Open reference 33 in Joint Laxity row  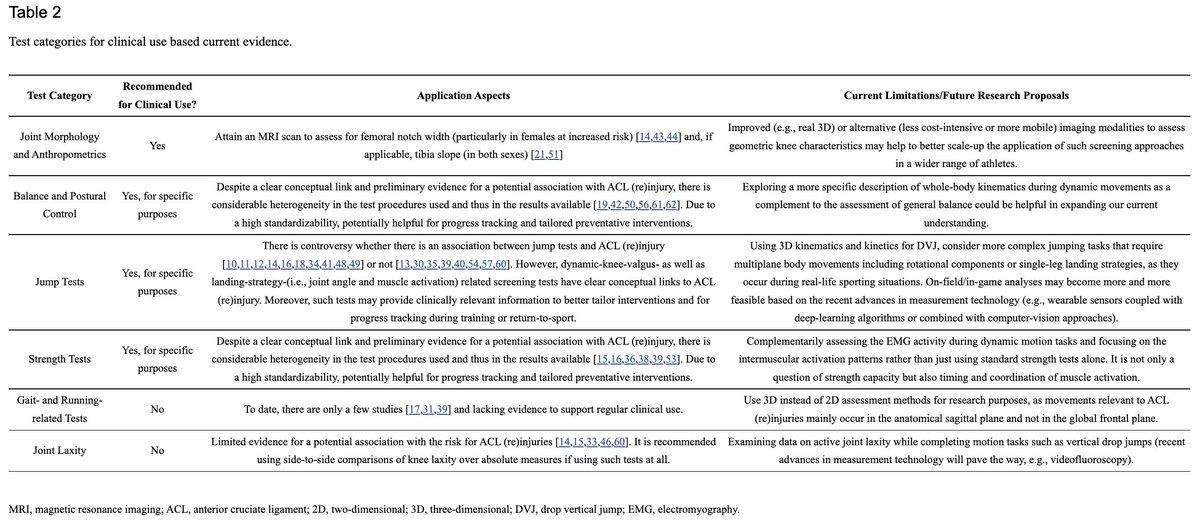coord(592,442)
